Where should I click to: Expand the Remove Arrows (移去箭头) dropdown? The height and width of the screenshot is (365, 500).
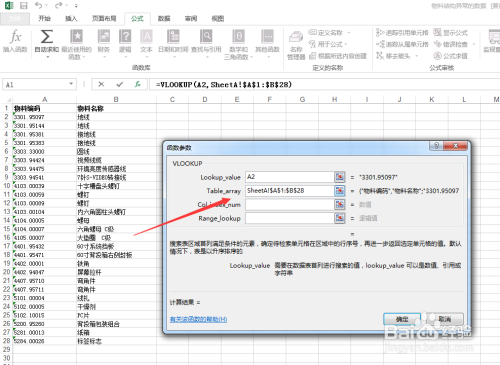[x=416, y=56]
